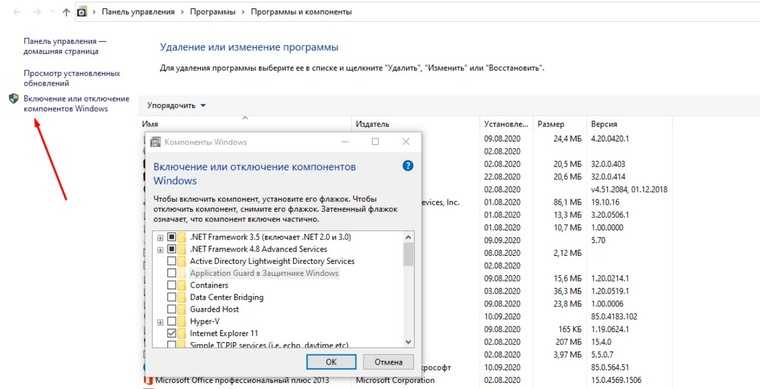The height and width of the screenshot is (389, 760).
Task: Click scroll down arrow in components list
Action: pyautogui.click(x=408, y=342)
